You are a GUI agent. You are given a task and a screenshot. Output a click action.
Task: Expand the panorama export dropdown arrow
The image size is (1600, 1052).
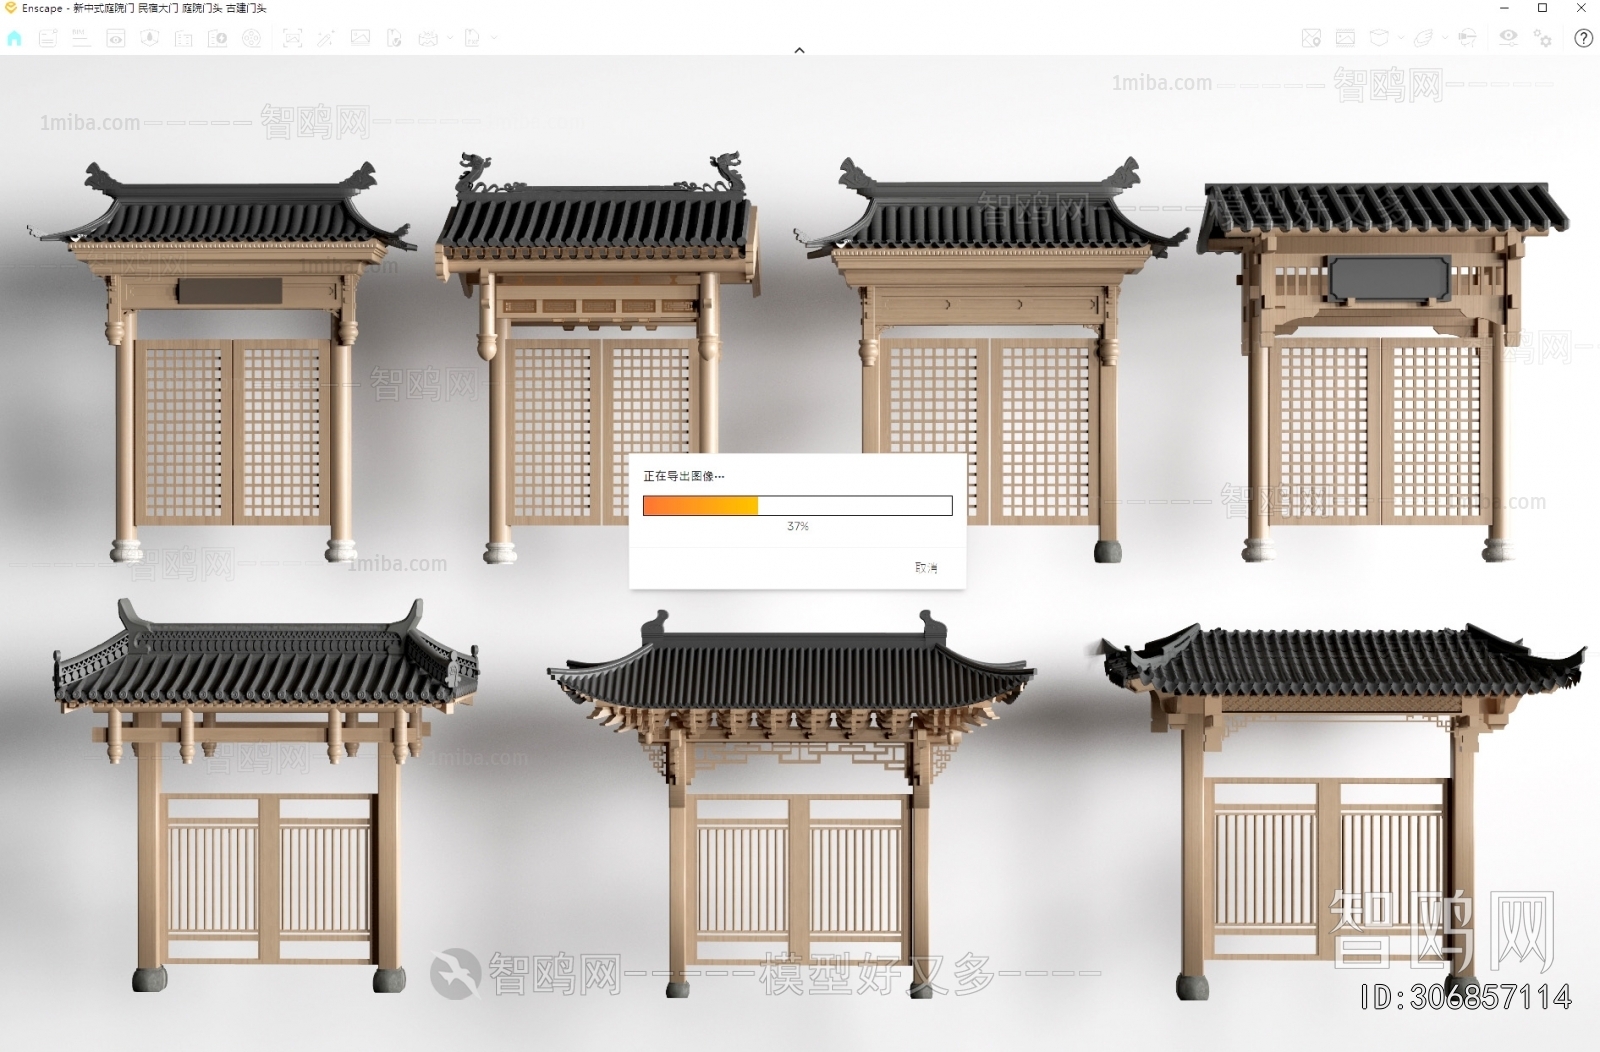pyautogui.click(x=450, y=38)
